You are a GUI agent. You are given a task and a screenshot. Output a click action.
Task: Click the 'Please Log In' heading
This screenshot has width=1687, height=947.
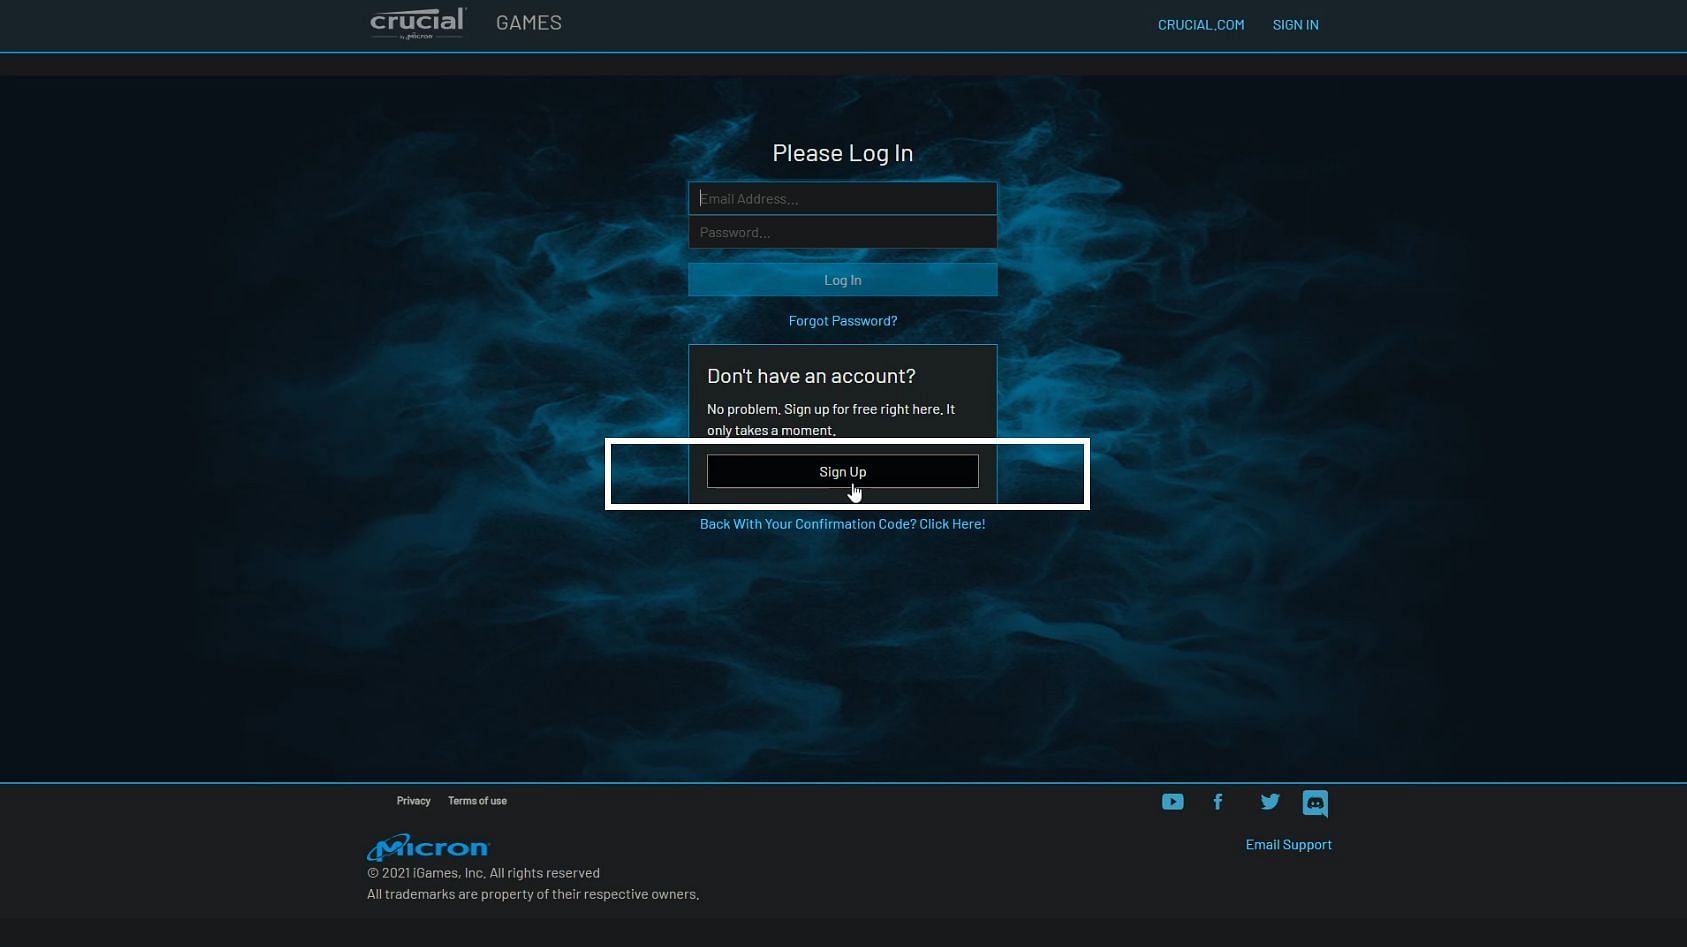[843, 153]
